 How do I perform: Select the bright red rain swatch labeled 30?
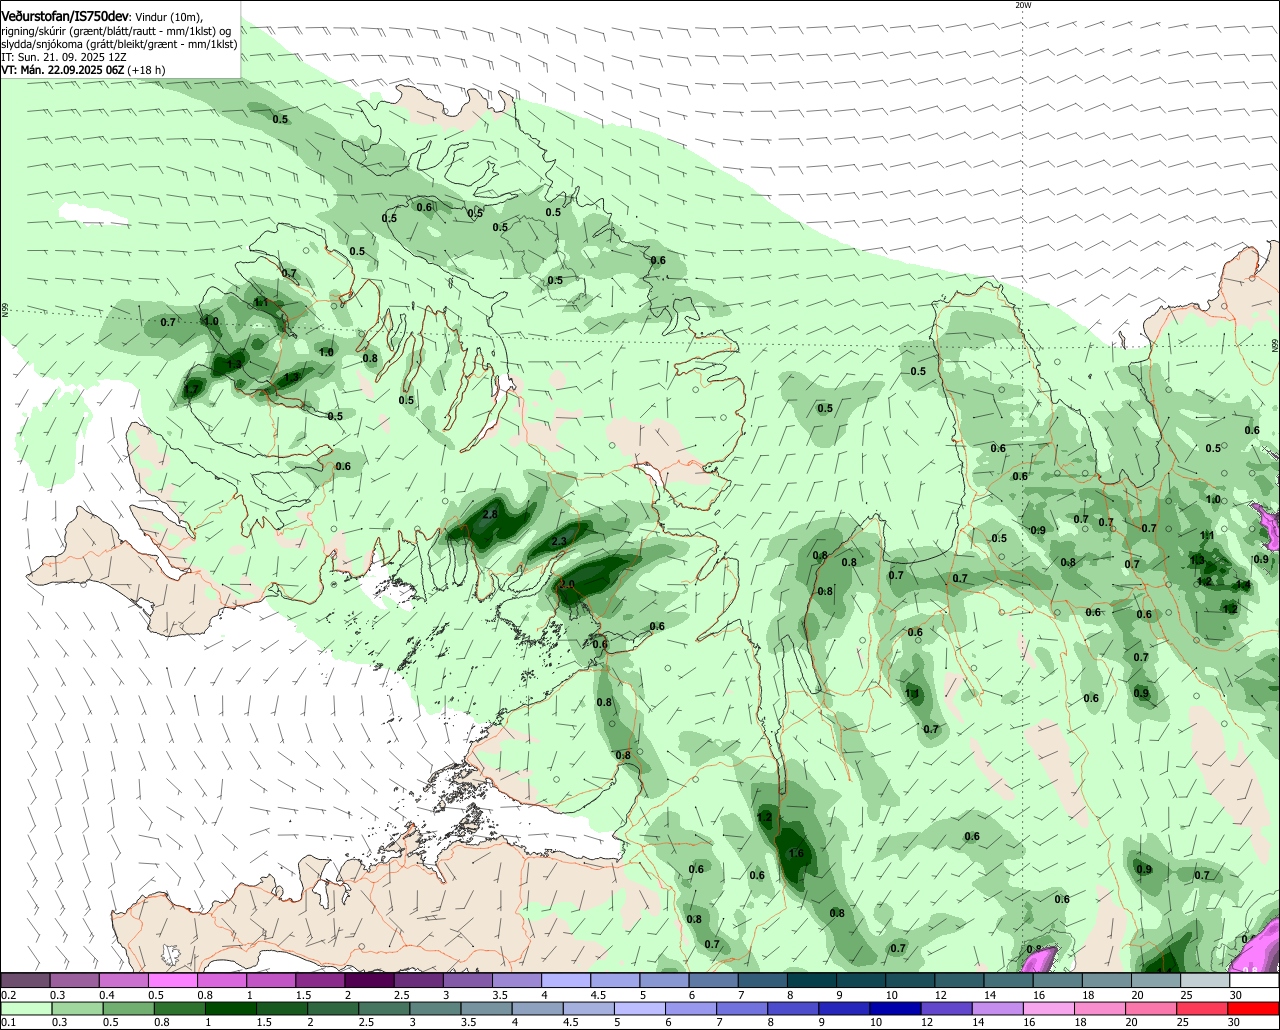click(x=1255, y=1009)
